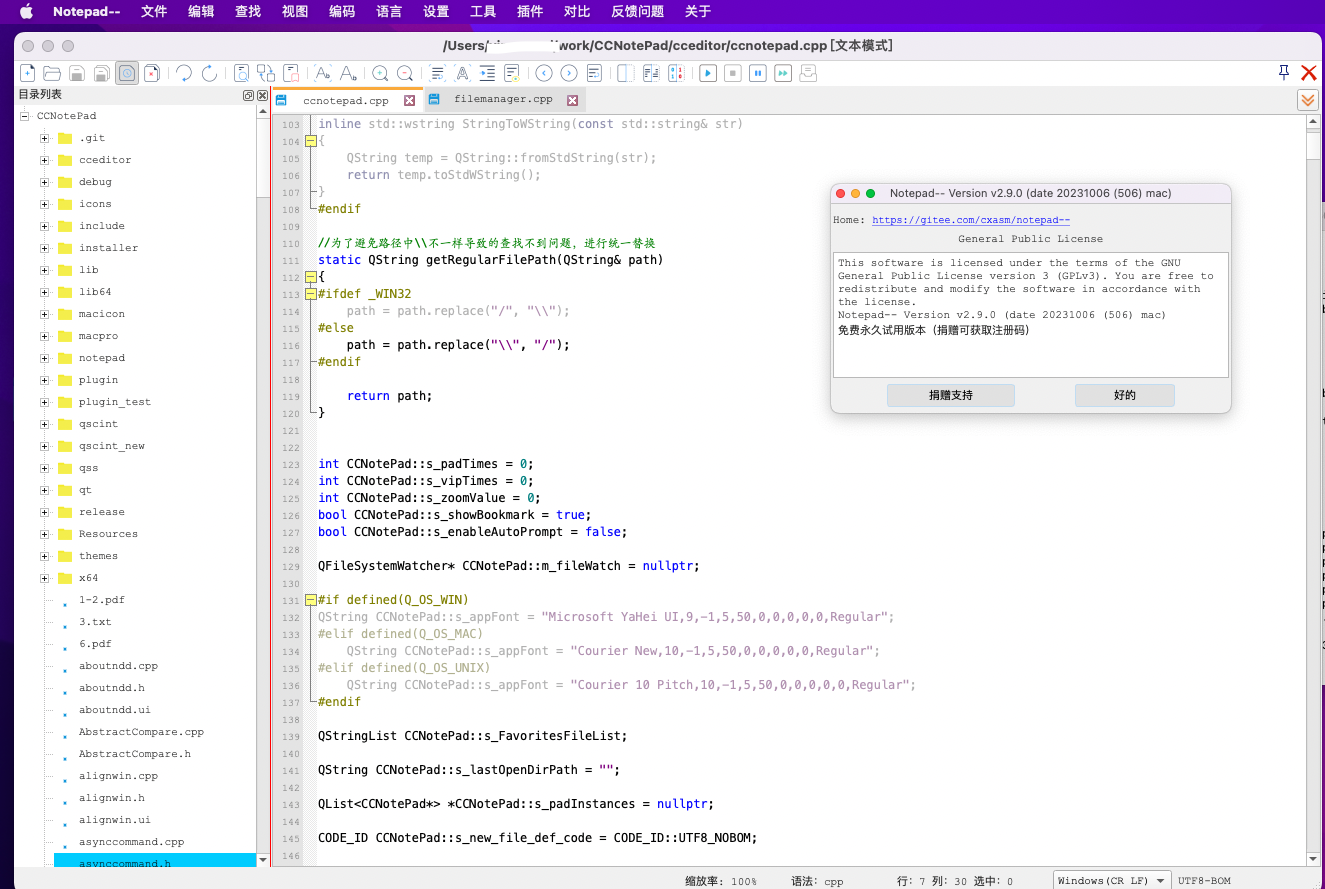Click the pin icon at toolbar right
Viewport: 1325px width, 889px height.
1284,72
